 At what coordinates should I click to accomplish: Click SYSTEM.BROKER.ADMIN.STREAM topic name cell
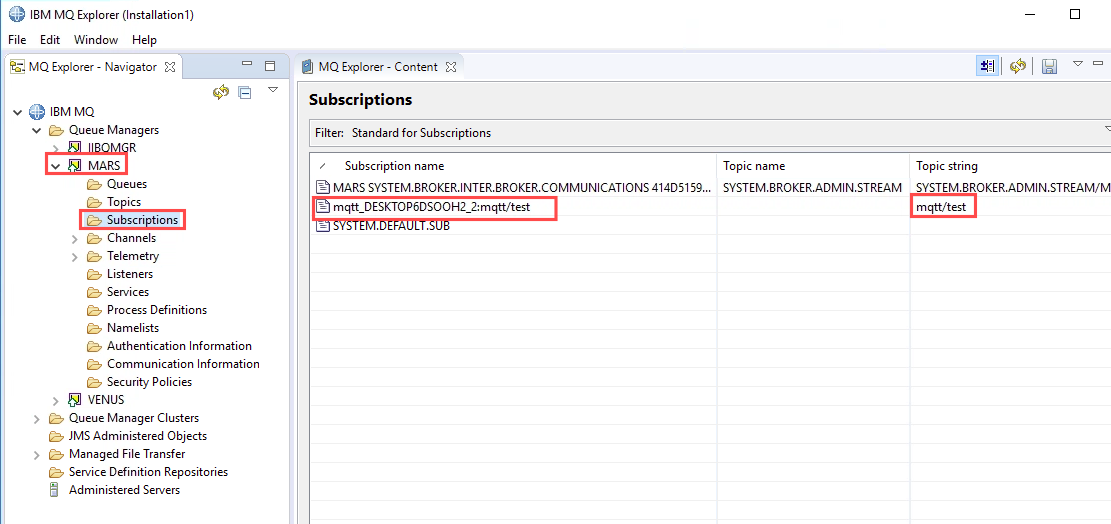coord(812,188)
